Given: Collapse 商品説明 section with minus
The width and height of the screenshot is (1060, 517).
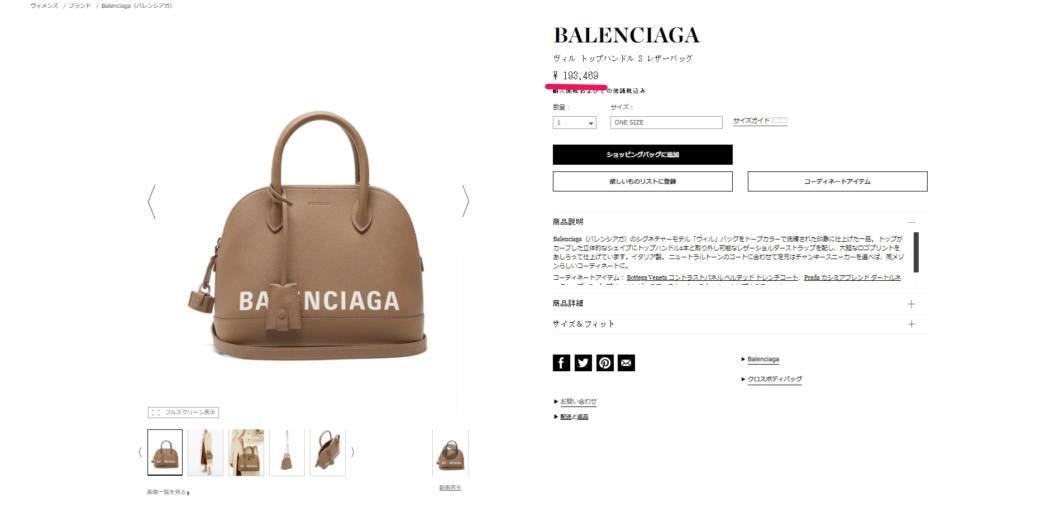Looking at the screenshot, I should [911, 222].
